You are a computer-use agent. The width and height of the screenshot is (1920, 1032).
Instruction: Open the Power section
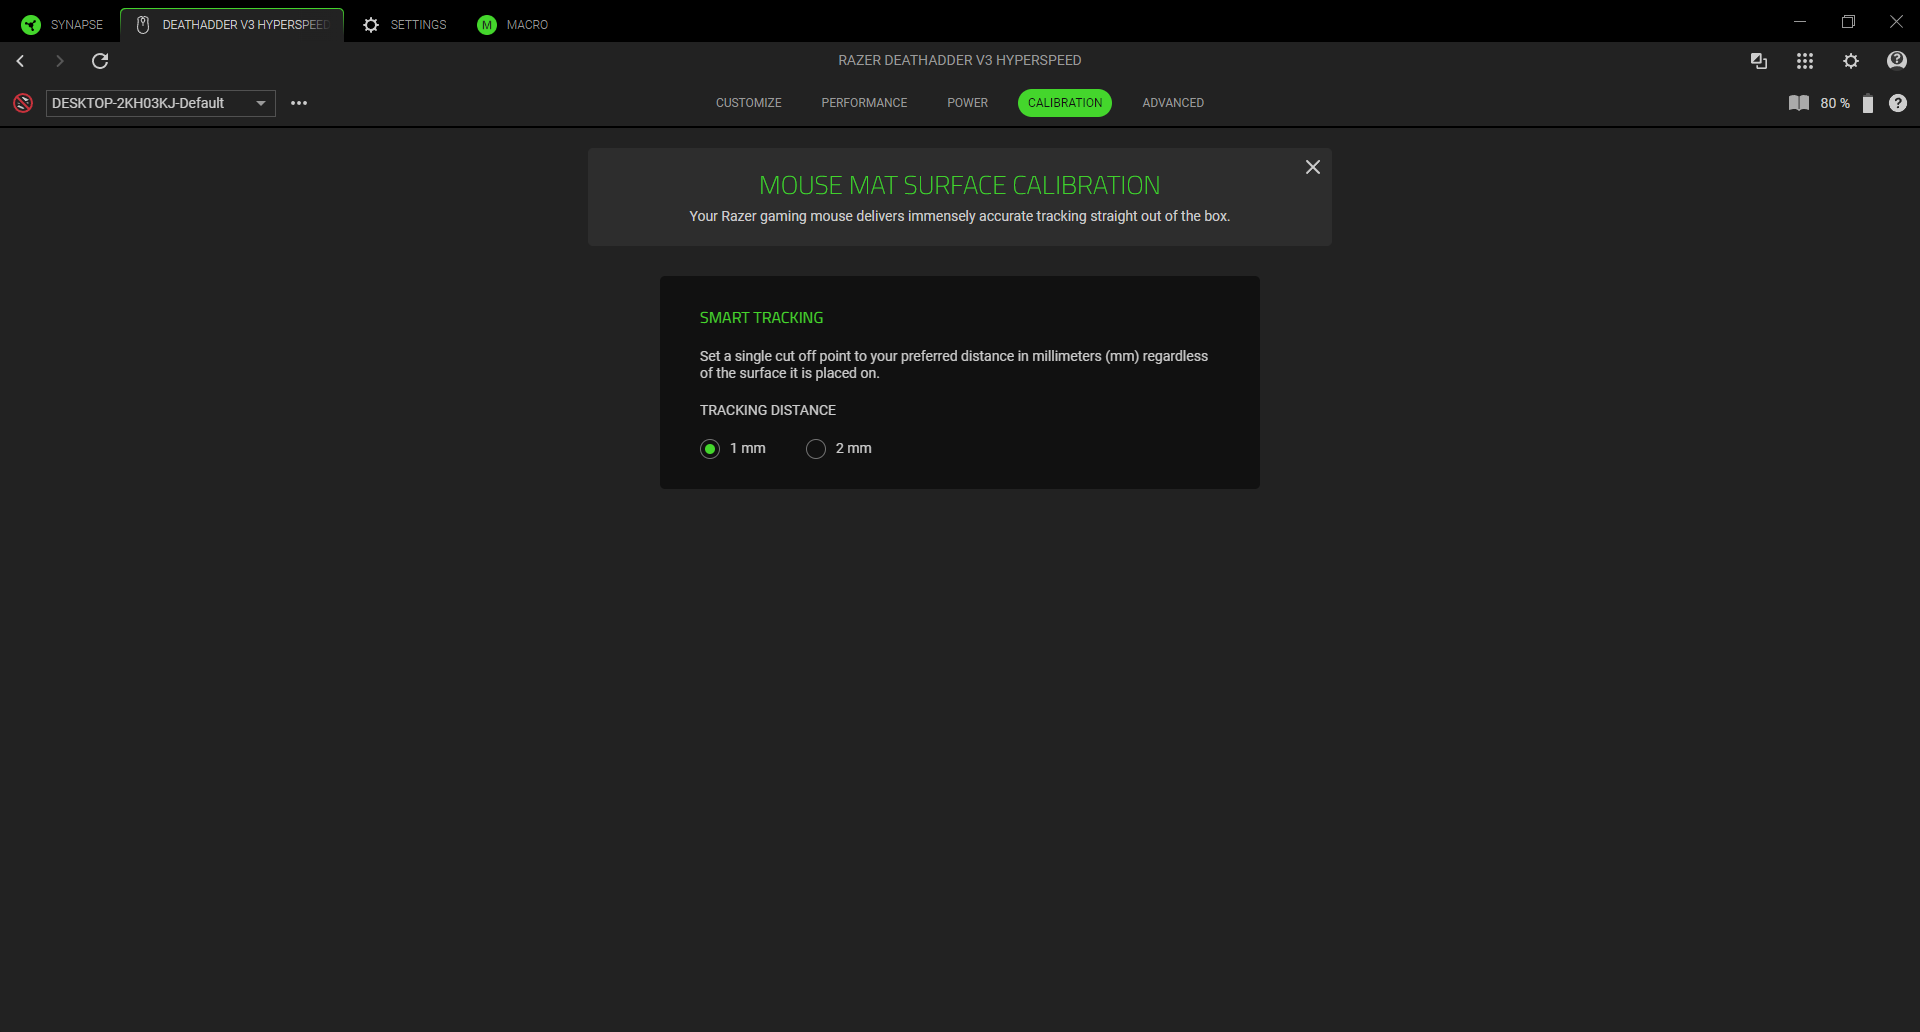pyautogui.click(x=967, y=103)
